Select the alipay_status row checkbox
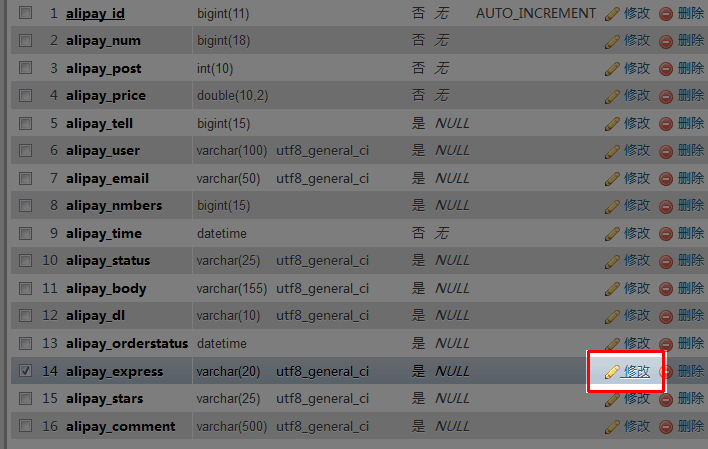This screenshot has height=449, width=708. (x=26, y=261)
